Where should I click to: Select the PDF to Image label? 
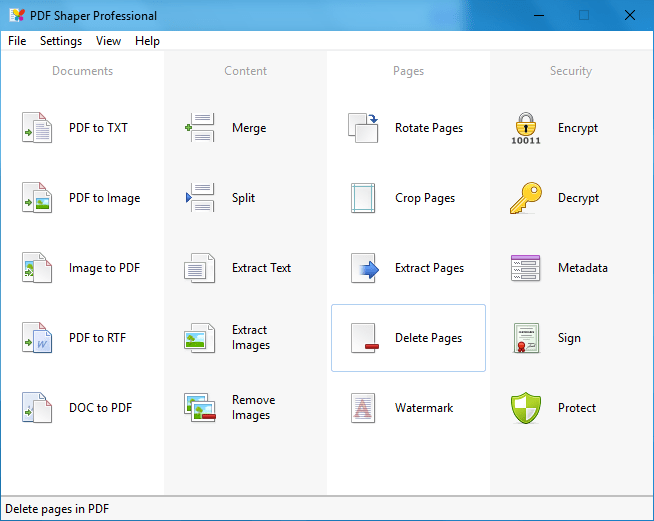[x=105, y=198]
